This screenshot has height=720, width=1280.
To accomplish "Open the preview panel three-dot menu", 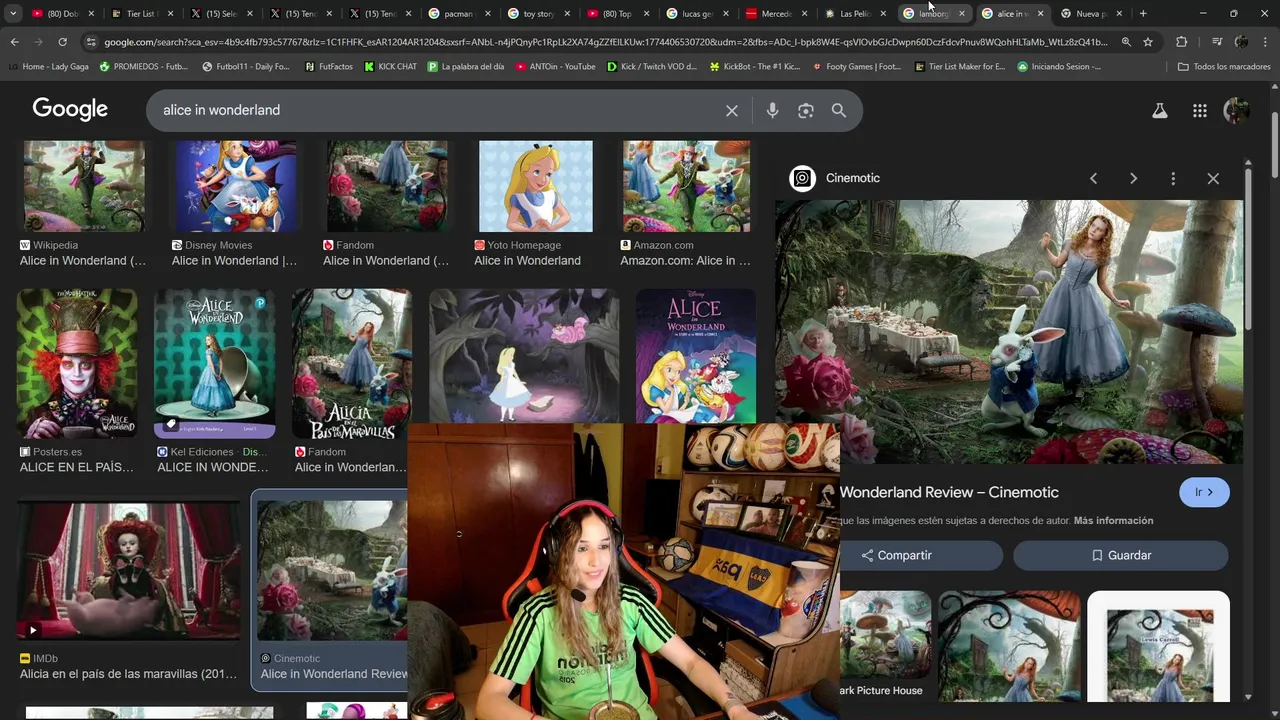I will coord(1173,178).
